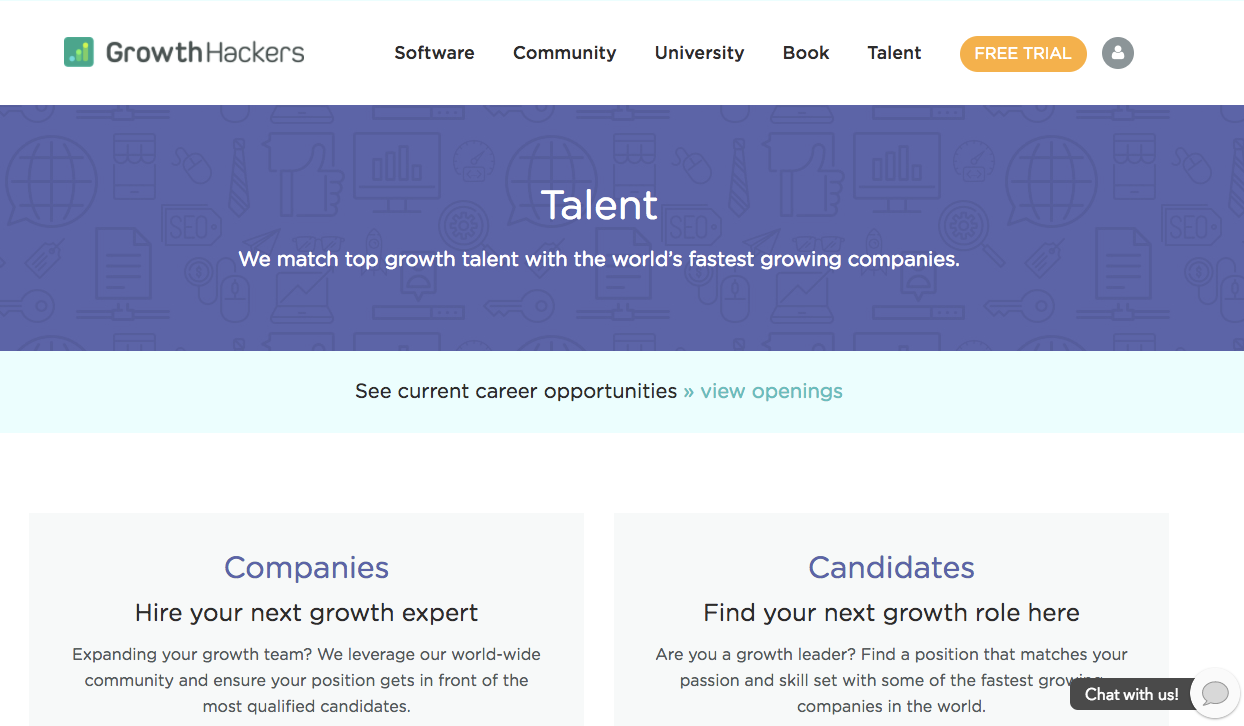Open the chat speech bubble icon
1244x726 pixels.
pyautogui.click(x=1215, y=693)
